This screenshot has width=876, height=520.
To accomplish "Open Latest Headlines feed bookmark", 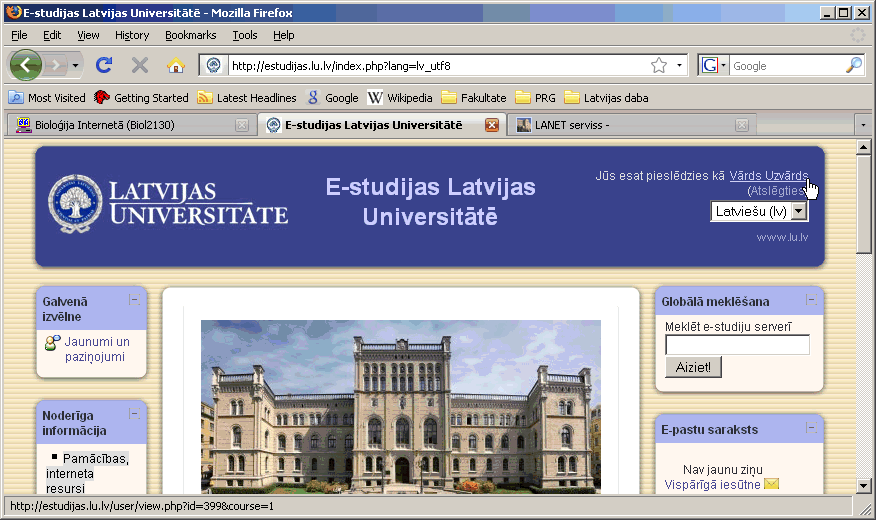I will pyautogui.click(x=247, y=98).
